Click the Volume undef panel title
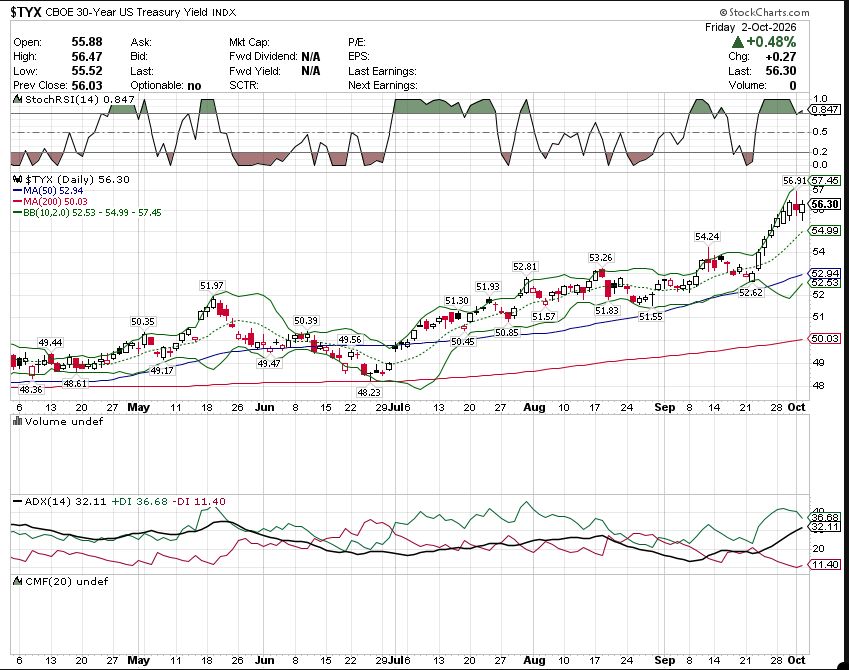 coord(64,421)
